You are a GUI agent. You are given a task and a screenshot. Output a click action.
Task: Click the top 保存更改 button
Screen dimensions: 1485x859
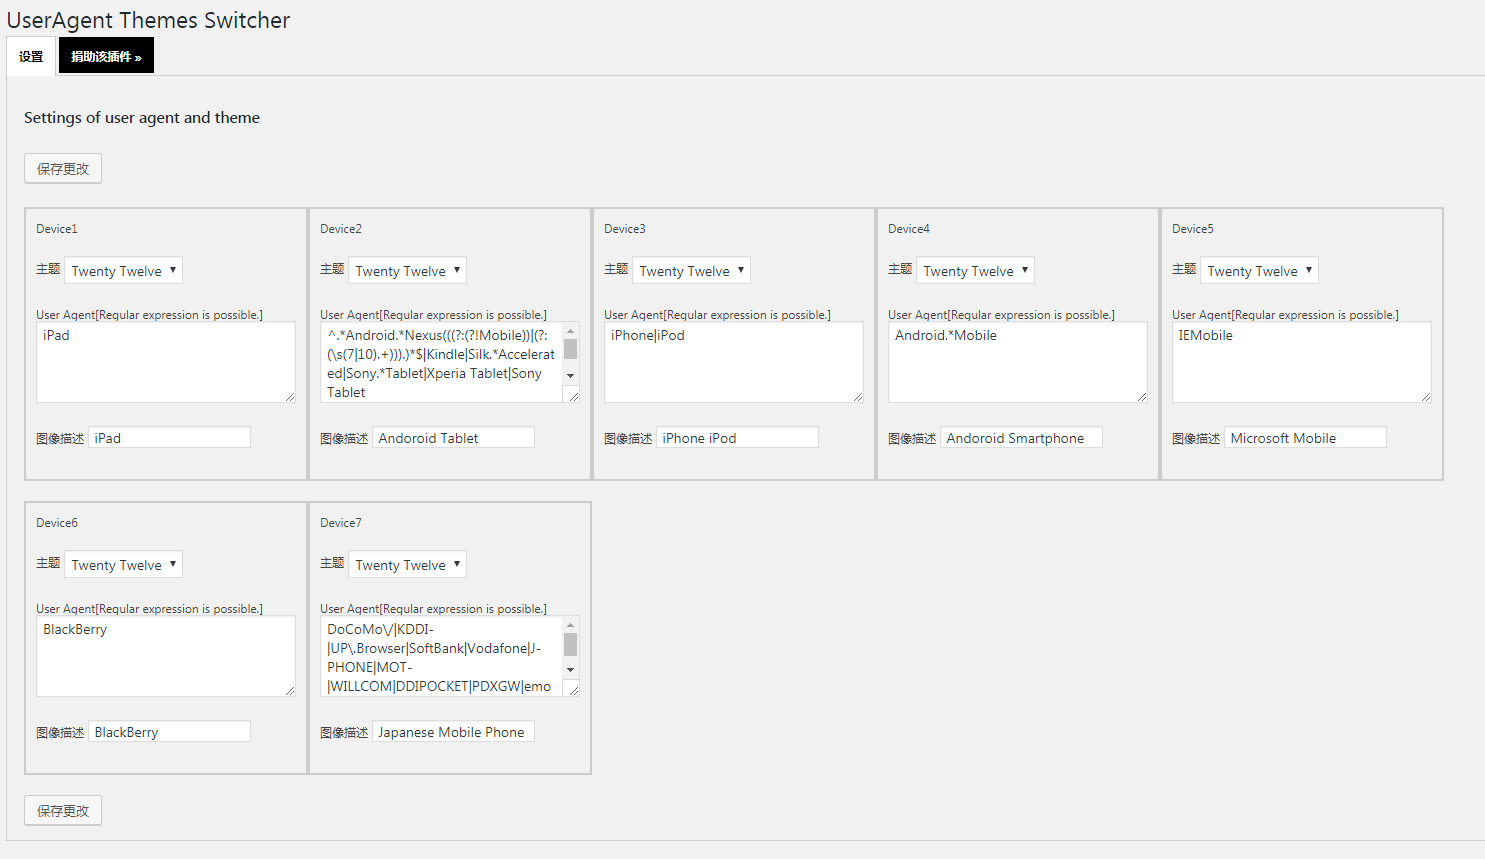tap(63, 168)
